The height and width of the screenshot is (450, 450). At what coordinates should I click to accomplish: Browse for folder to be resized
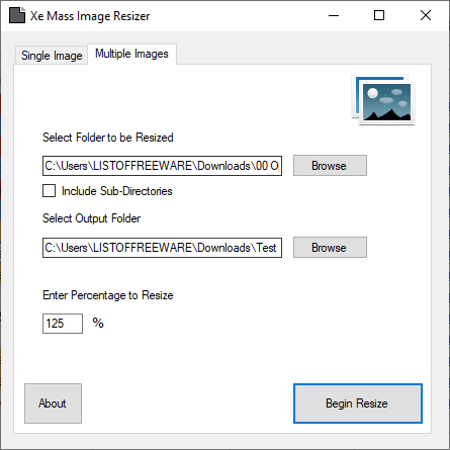coord(330,165)
